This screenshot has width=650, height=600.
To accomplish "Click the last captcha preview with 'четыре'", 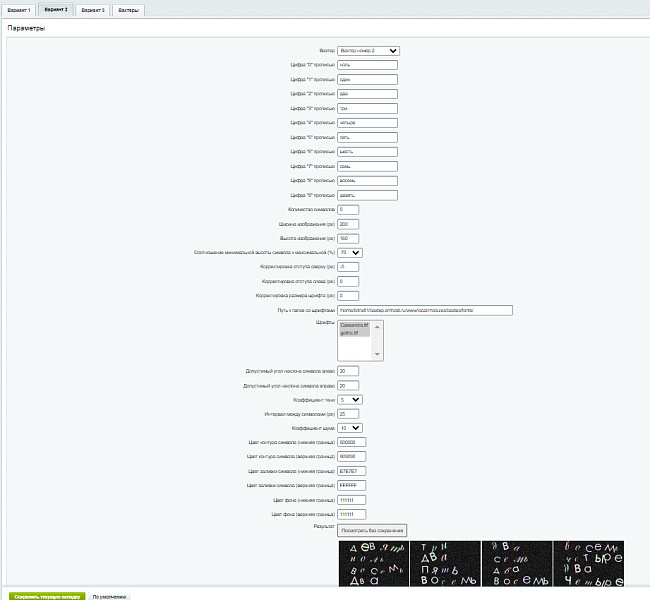I will [x=589, y=564].
